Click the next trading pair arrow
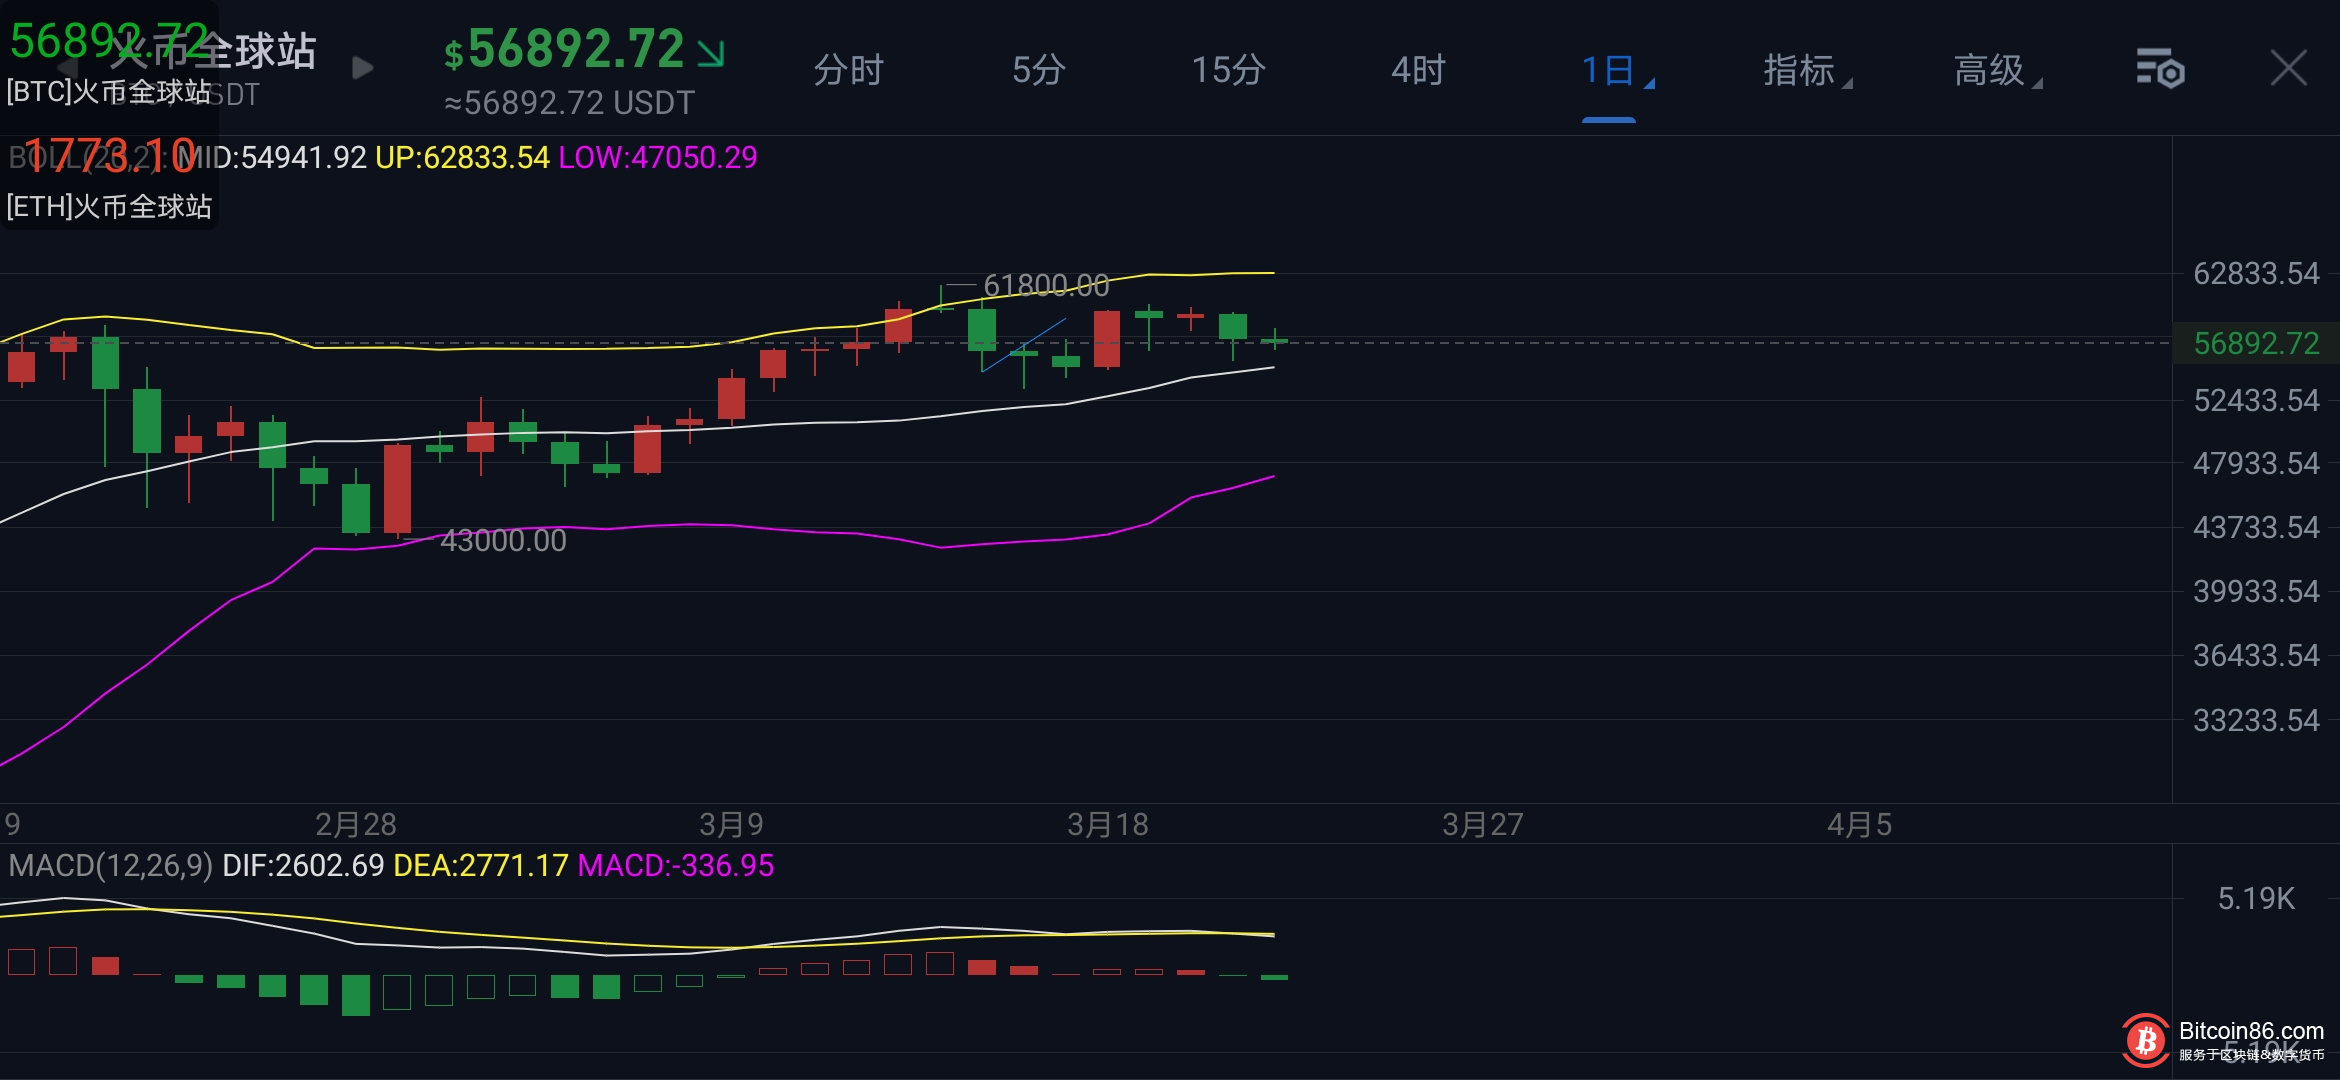 pos(363,68)
